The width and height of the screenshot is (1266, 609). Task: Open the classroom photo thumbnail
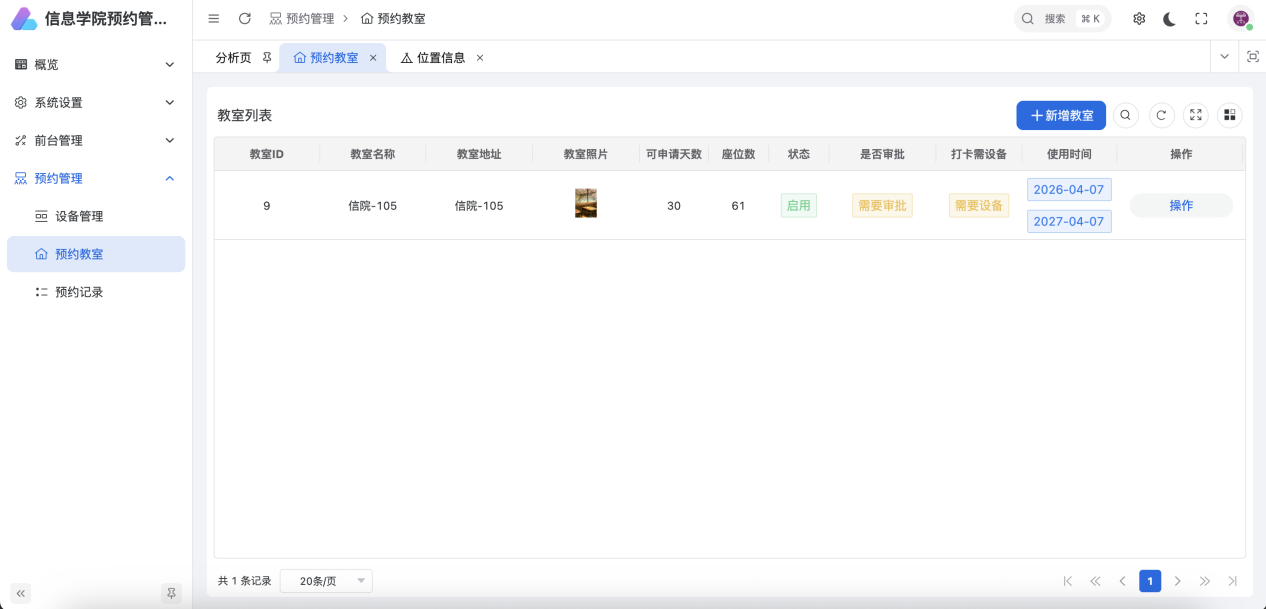pos(585,204)
